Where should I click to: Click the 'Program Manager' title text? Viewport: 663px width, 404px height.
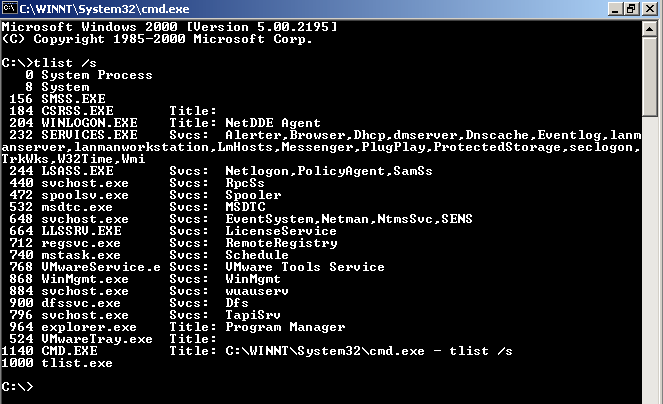[x=285, y=327]
